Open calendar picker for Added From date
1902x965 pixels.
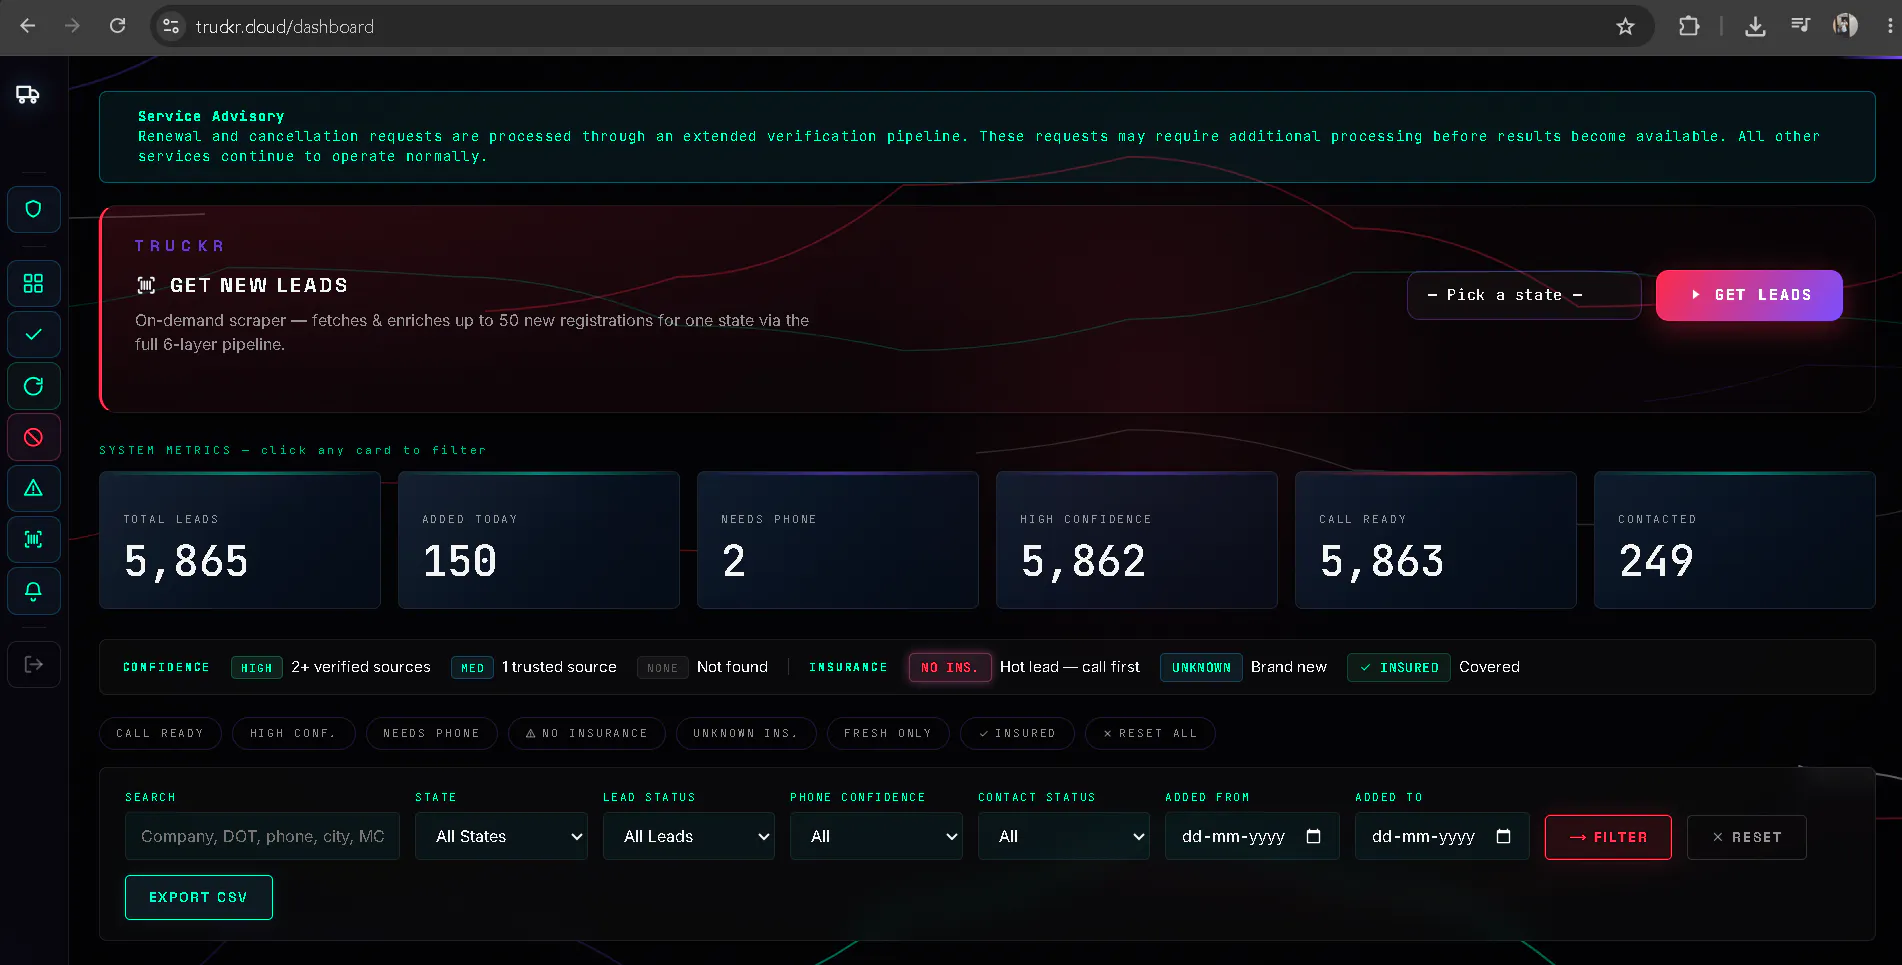1314,836
